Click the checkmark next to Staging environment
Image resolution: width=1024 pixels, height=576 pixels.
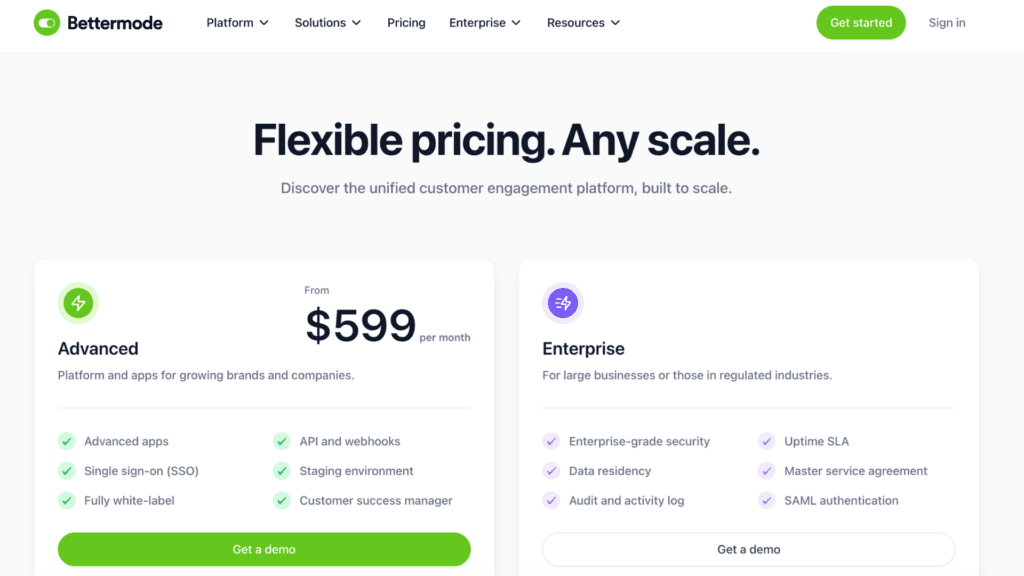coord(282,471)
